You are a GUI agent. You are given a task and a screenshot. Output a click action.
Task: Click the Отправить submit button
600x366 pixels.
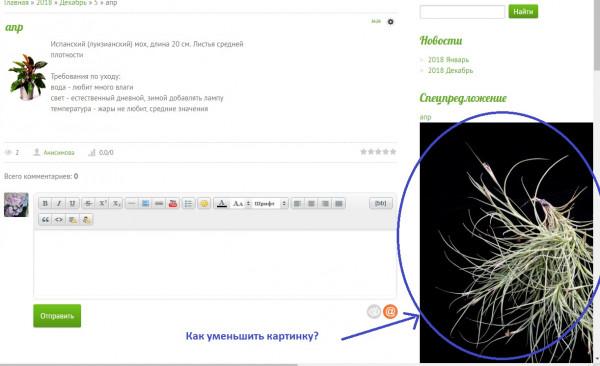(57, 316)
